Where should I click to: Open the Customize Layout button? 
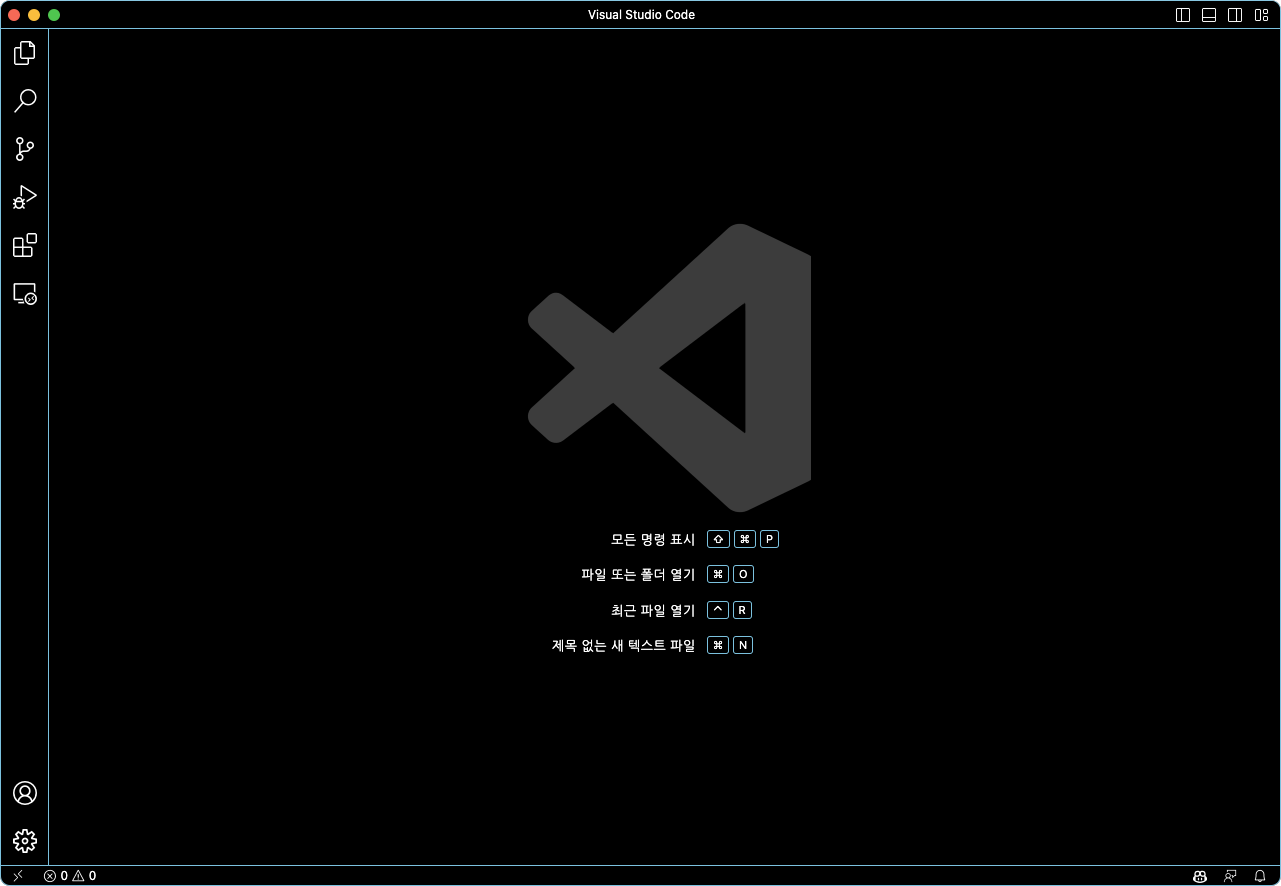1261,15
